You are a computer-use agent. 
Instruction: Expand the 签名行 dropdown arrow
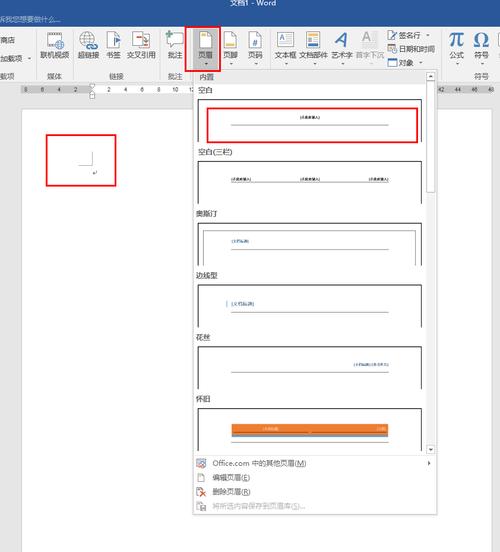pyautogui.click(x=428, y=35)
